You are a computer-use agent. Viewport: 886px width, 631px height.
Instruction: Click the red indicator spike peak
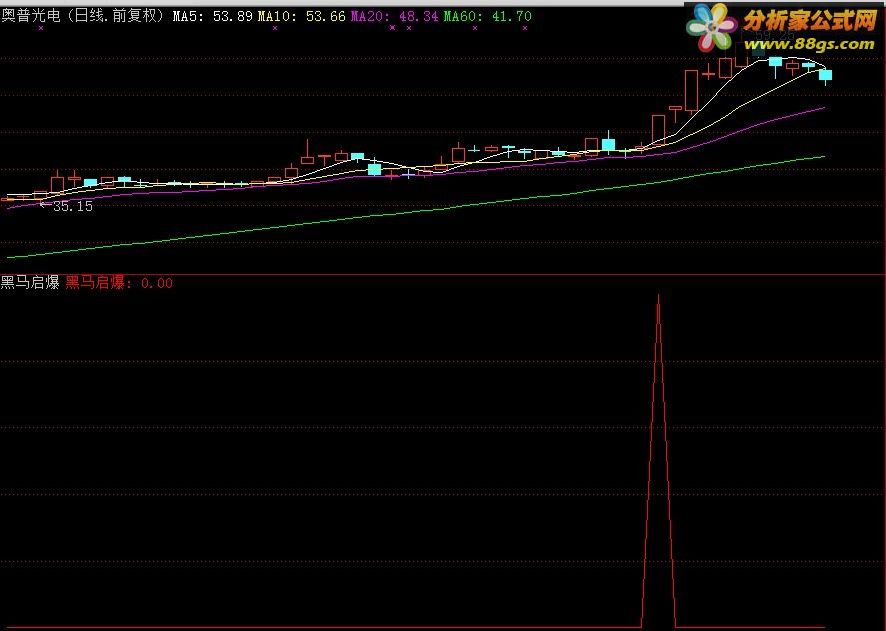pyautogui.click(x=658, y=296)
